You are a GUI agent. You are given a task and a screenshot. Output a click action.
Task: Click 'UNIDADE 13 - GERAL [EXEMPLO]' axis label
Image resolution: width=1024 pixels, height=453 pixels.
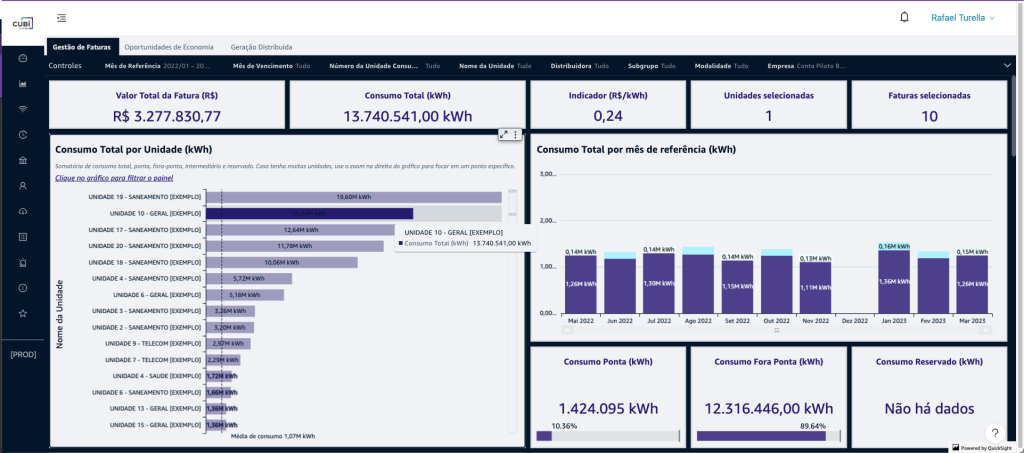pos(155,409)
